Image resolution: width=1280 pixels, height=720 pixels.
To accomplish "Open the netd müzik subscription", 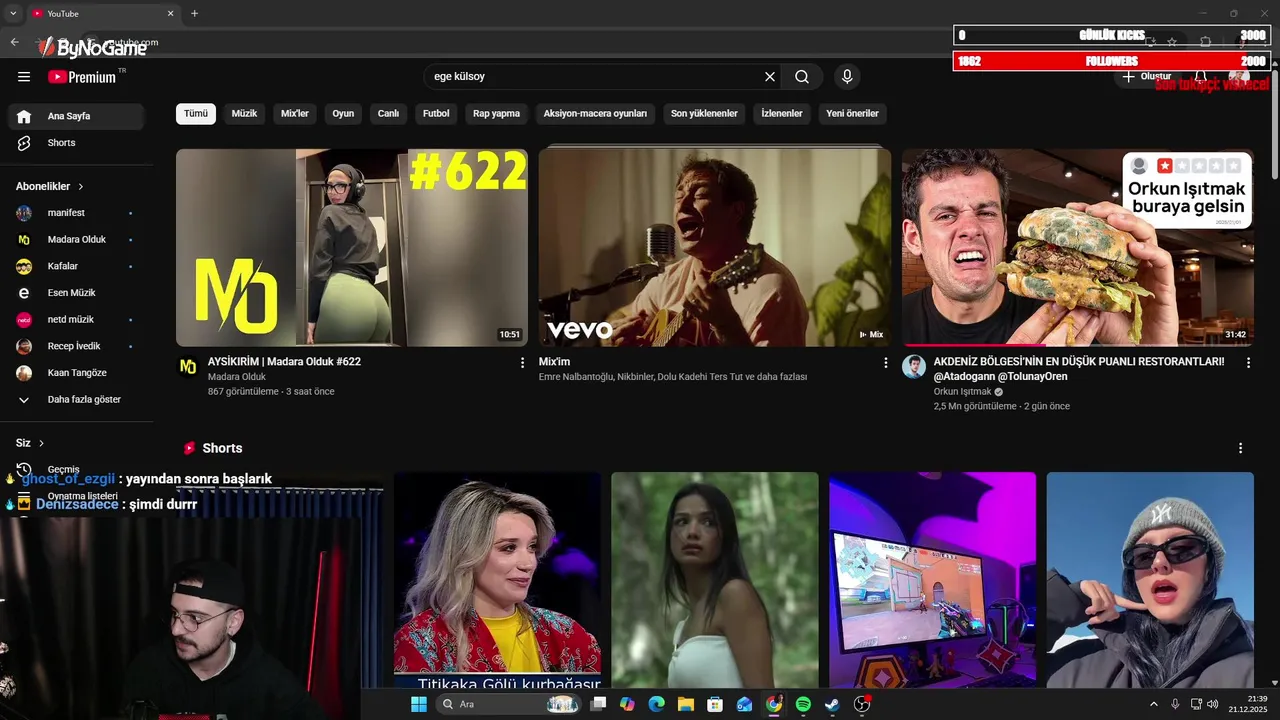I will point(76,320).
